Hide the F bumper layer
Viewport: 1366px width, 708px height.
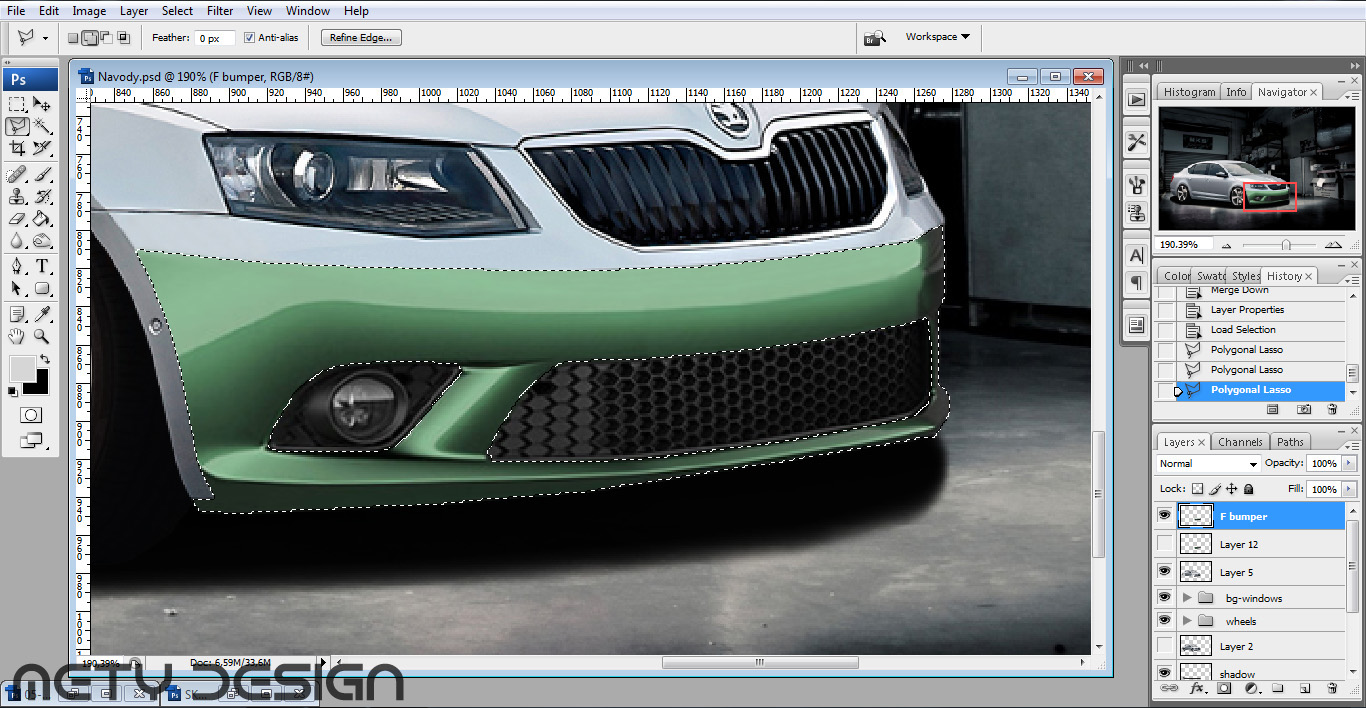point(1164,515)
